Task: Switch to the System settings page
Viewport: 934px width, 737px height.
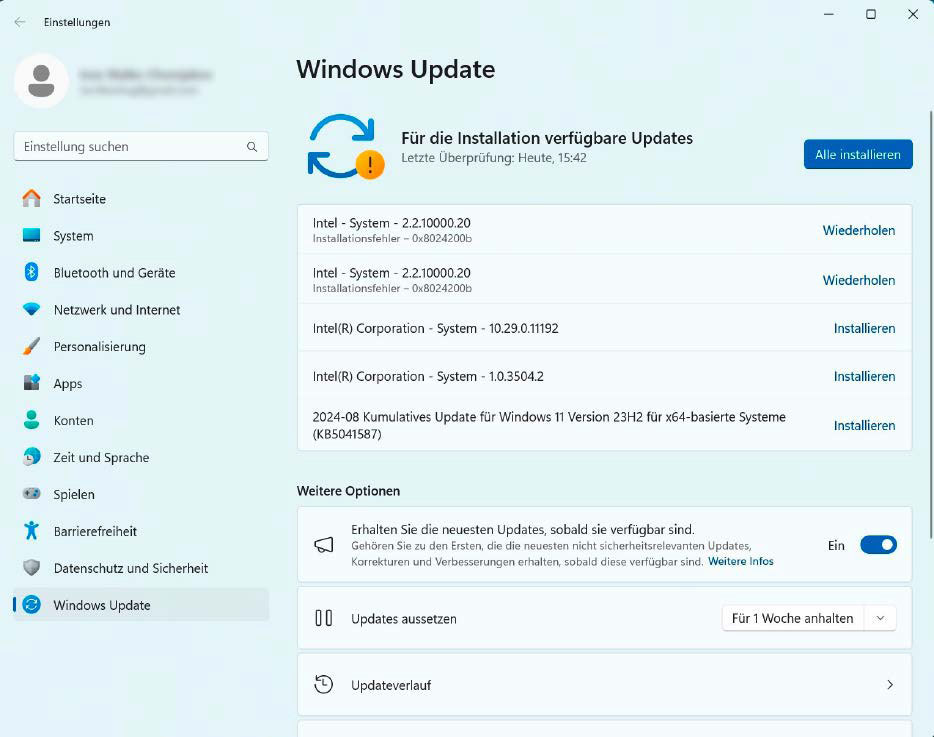Action: 73,236
